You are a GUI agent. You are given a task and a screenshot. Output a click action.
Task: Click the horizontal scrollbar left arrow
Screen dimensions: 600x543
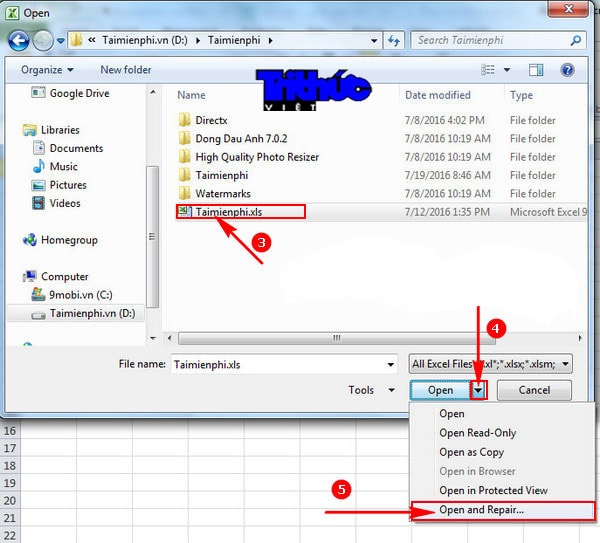170,338
